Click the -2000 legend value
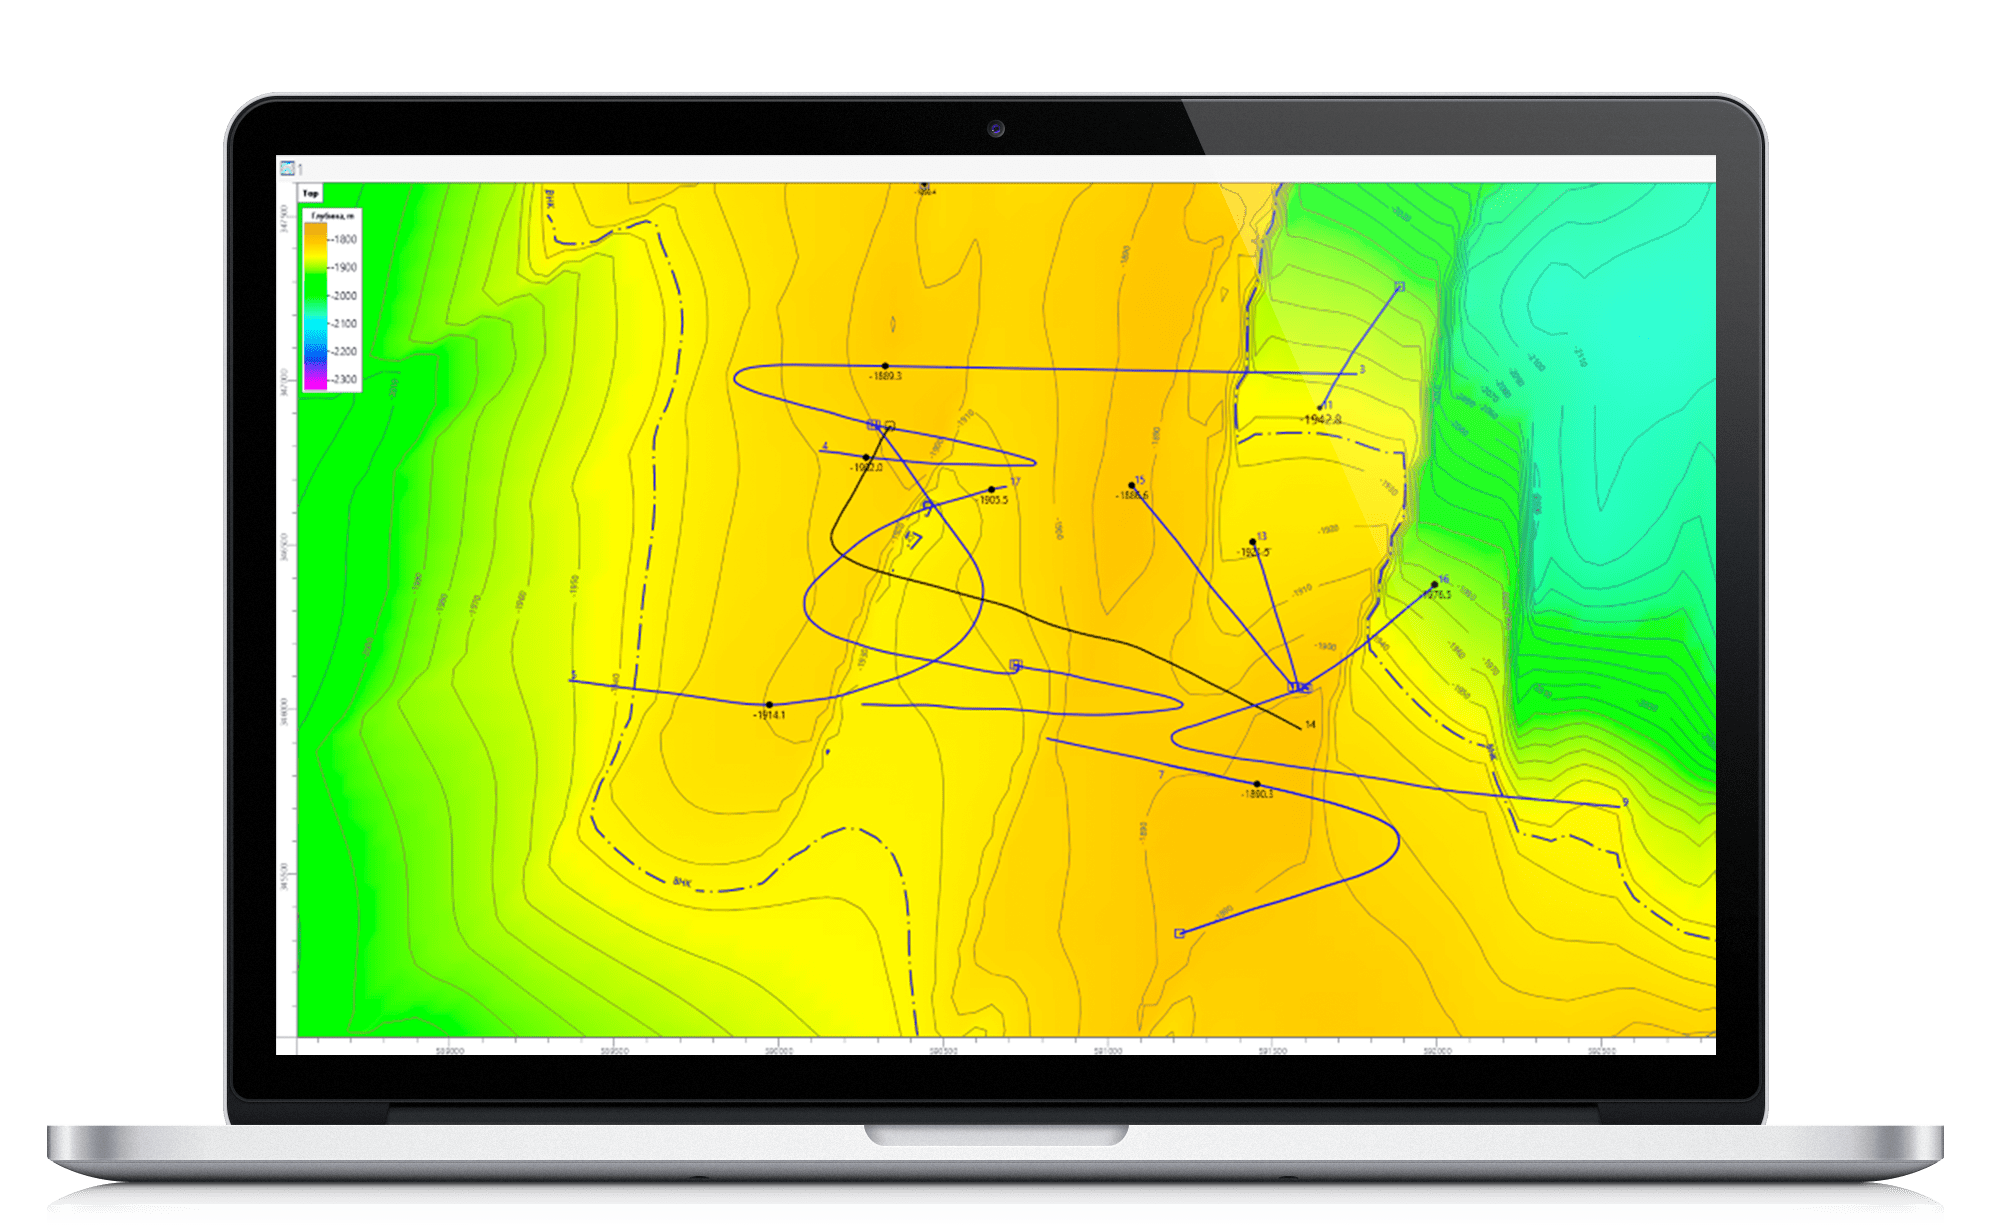Image resolution: width=1995 pixels, height=1230 pixels. click(x=345, y=296)
